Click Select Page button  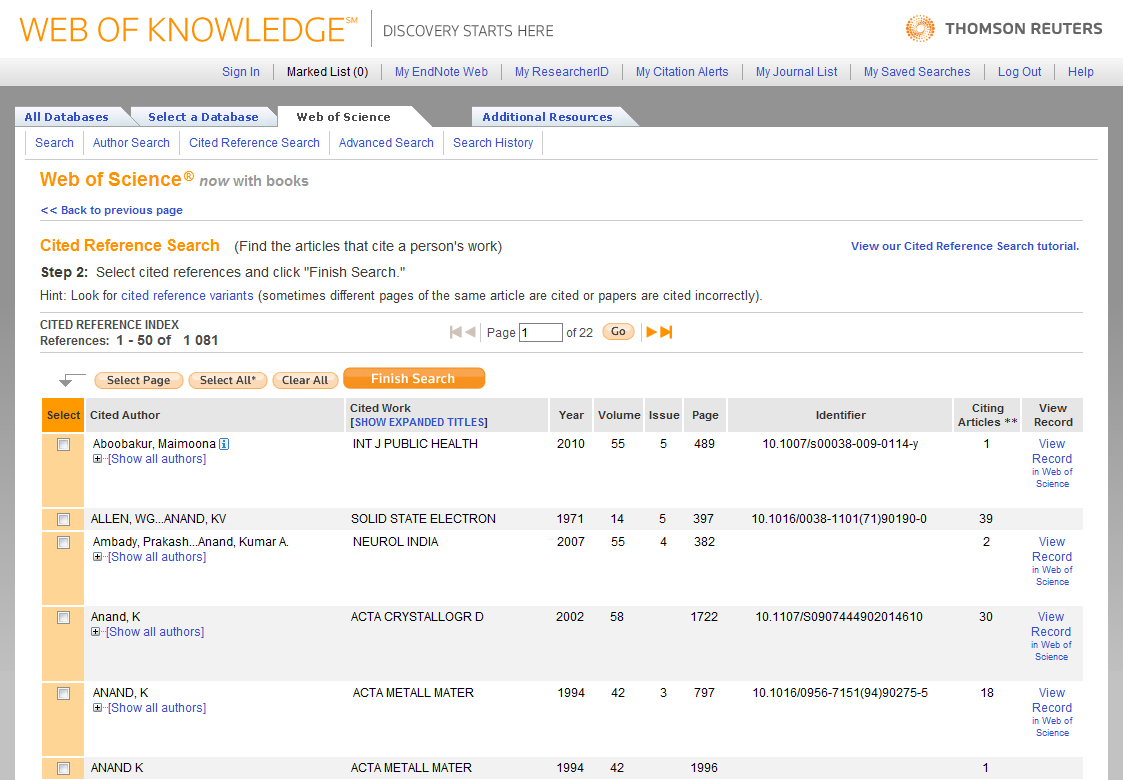[x=138, y=380]
